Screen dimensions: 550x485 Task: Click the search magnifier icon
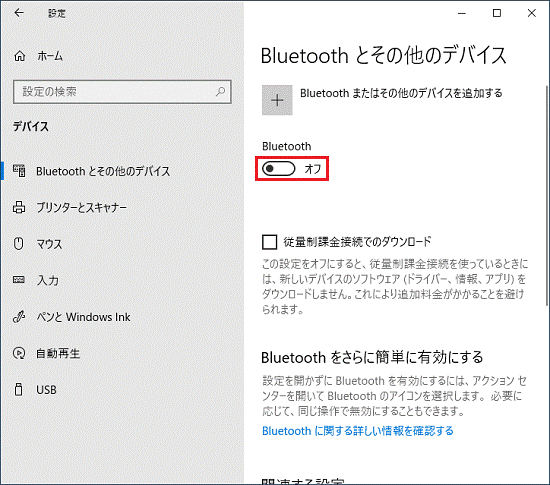(220, 92)
